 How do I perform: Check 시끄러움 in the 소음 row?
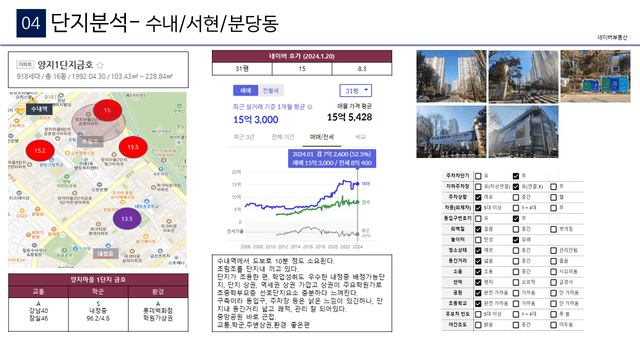(x=553, y=271)
